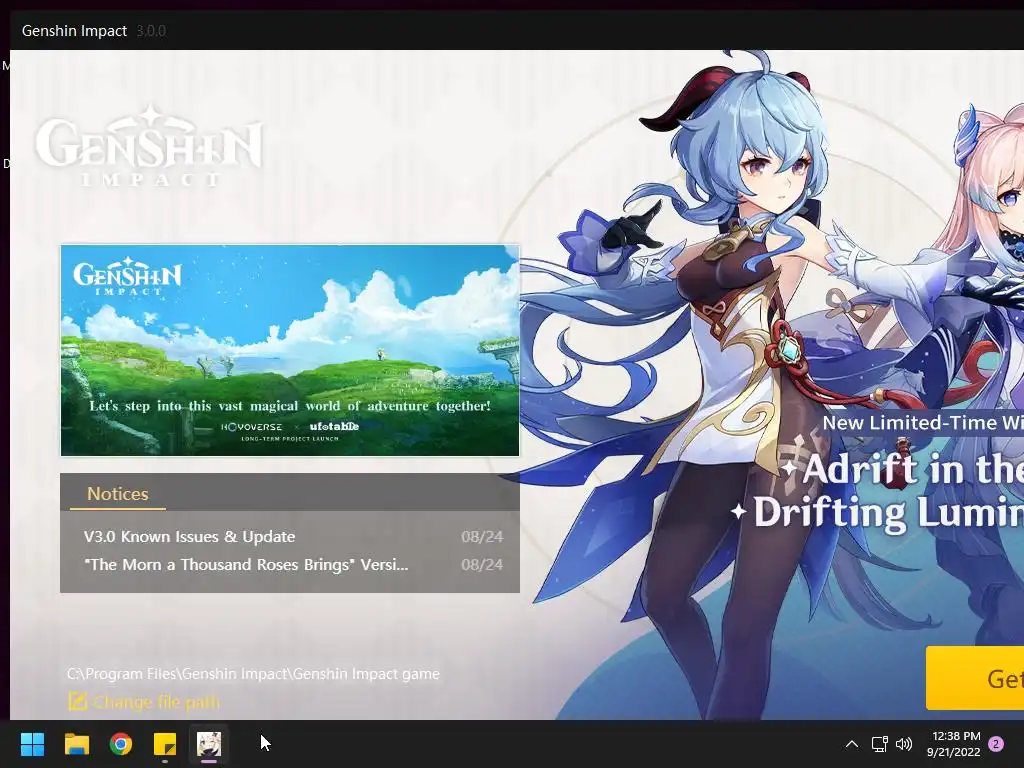Viewport: 1024px width, 768px height.
Task: Select the install path C:\Program Files\Genshin Impact text
Action: coord(253,674)
